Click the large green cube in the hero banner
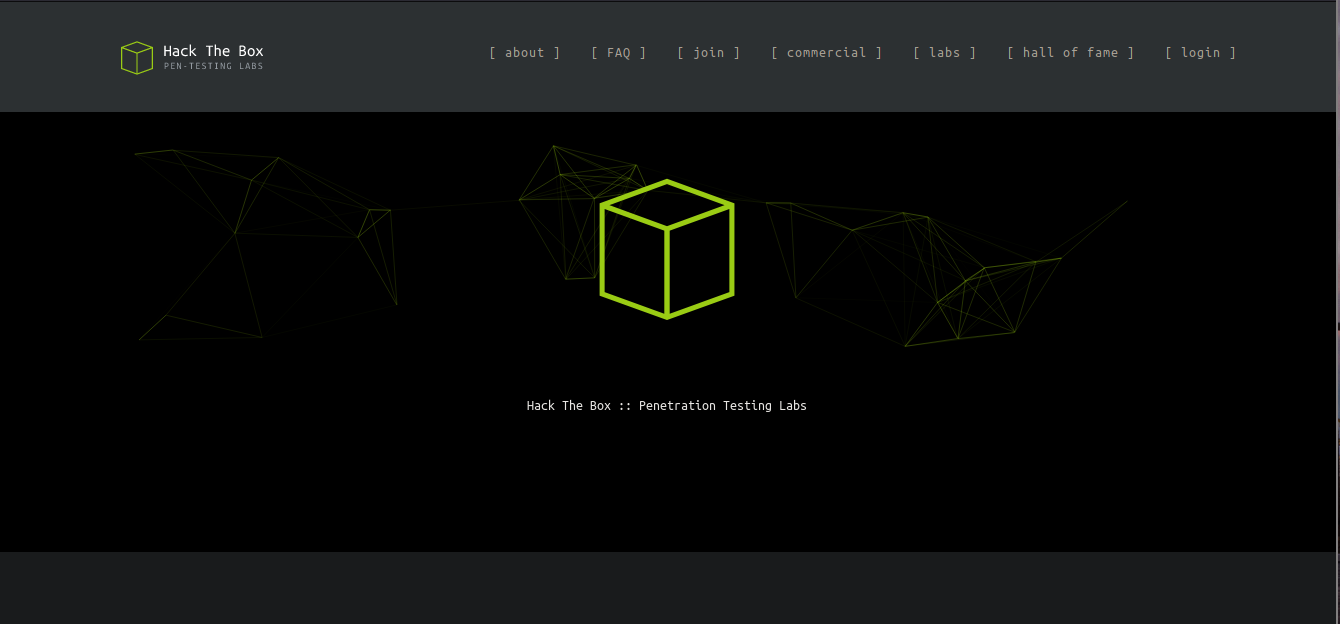Screen dimensions: 1340x624 [x=667, y=250]
